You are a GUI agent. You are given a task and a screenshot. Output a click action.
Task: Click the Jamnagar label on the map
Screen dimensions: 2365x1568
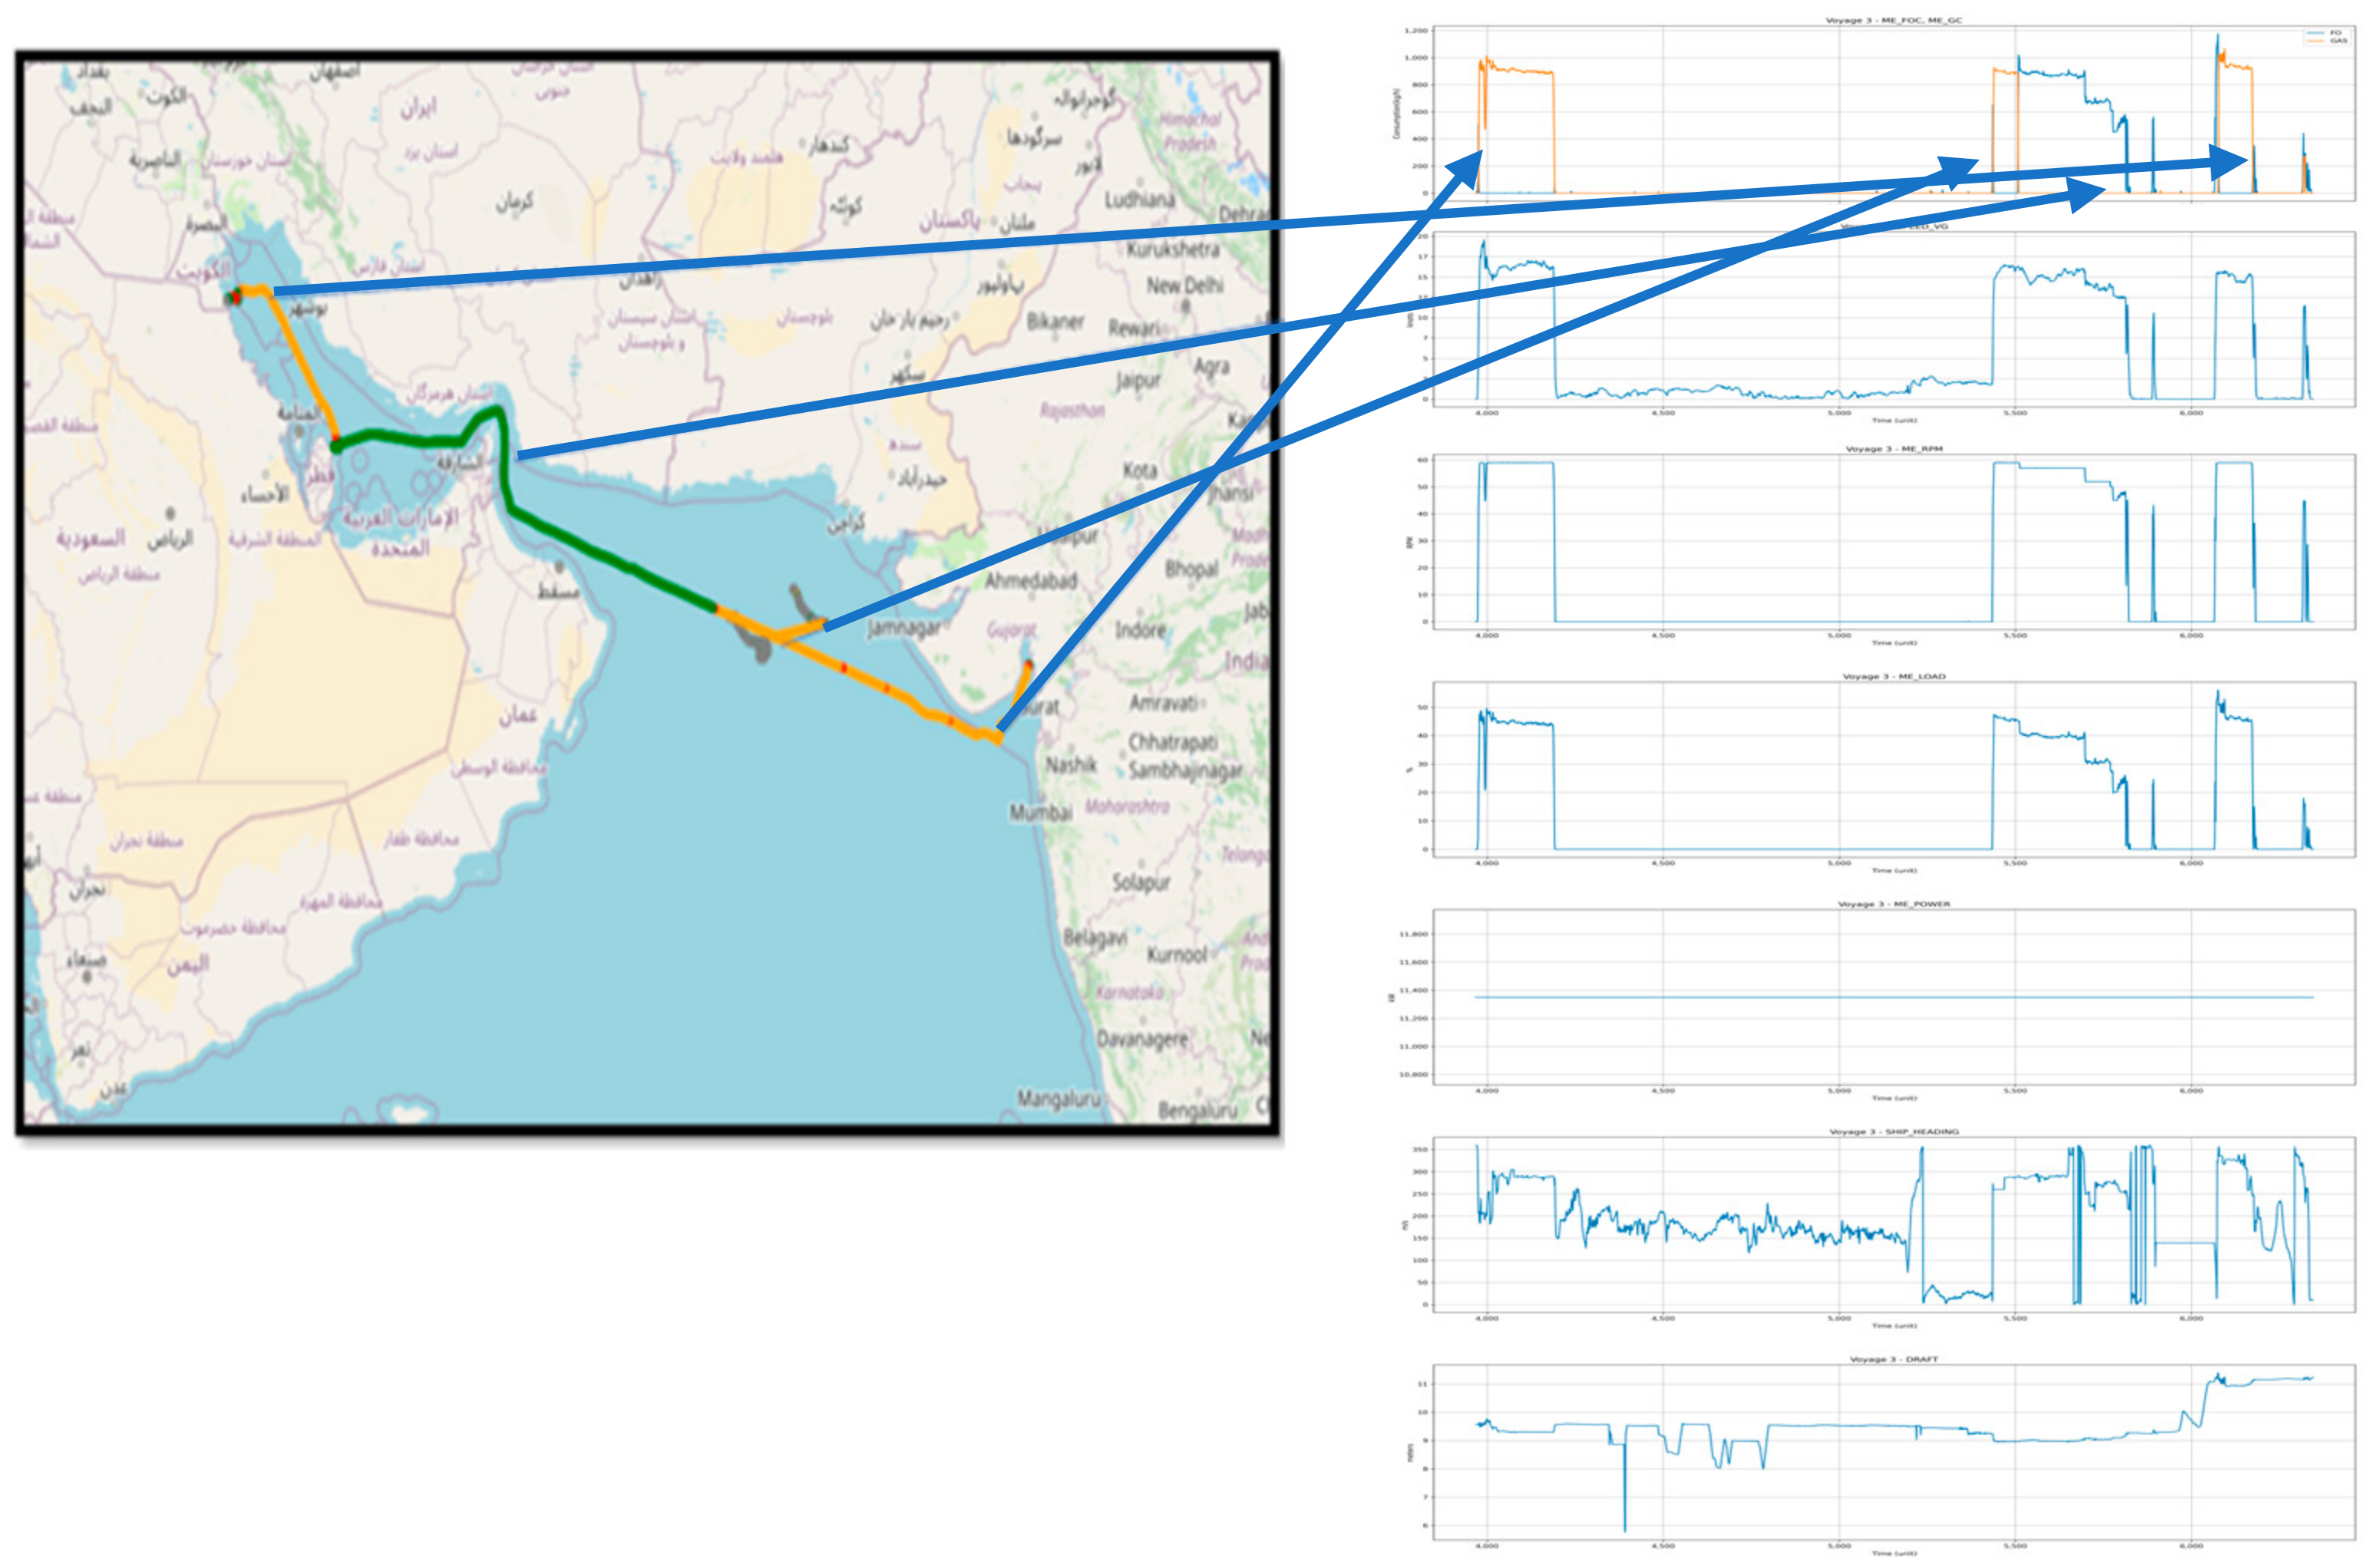click(x=904, y=628)
